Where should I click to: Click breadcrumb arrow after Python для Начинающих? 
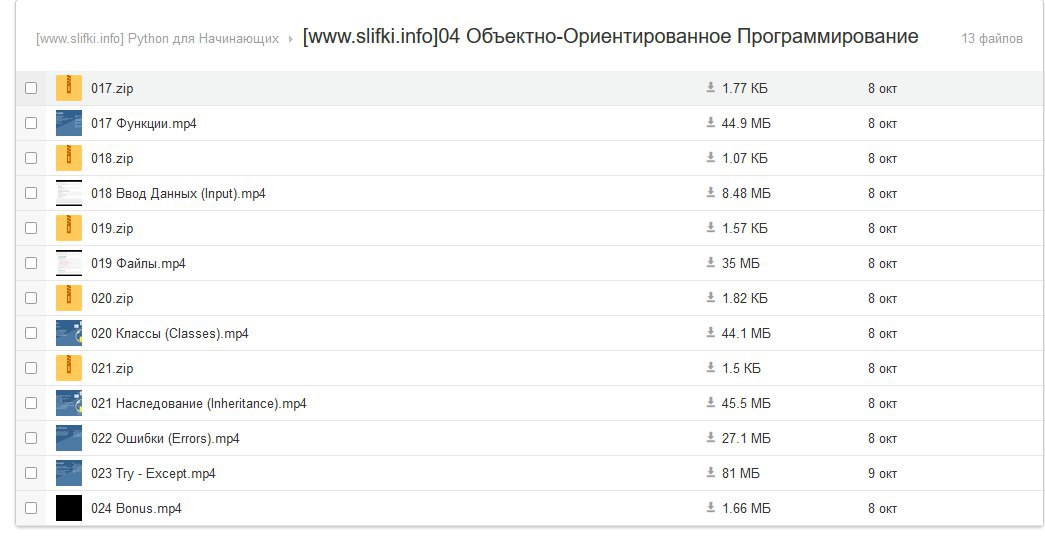tap(291, 39)
